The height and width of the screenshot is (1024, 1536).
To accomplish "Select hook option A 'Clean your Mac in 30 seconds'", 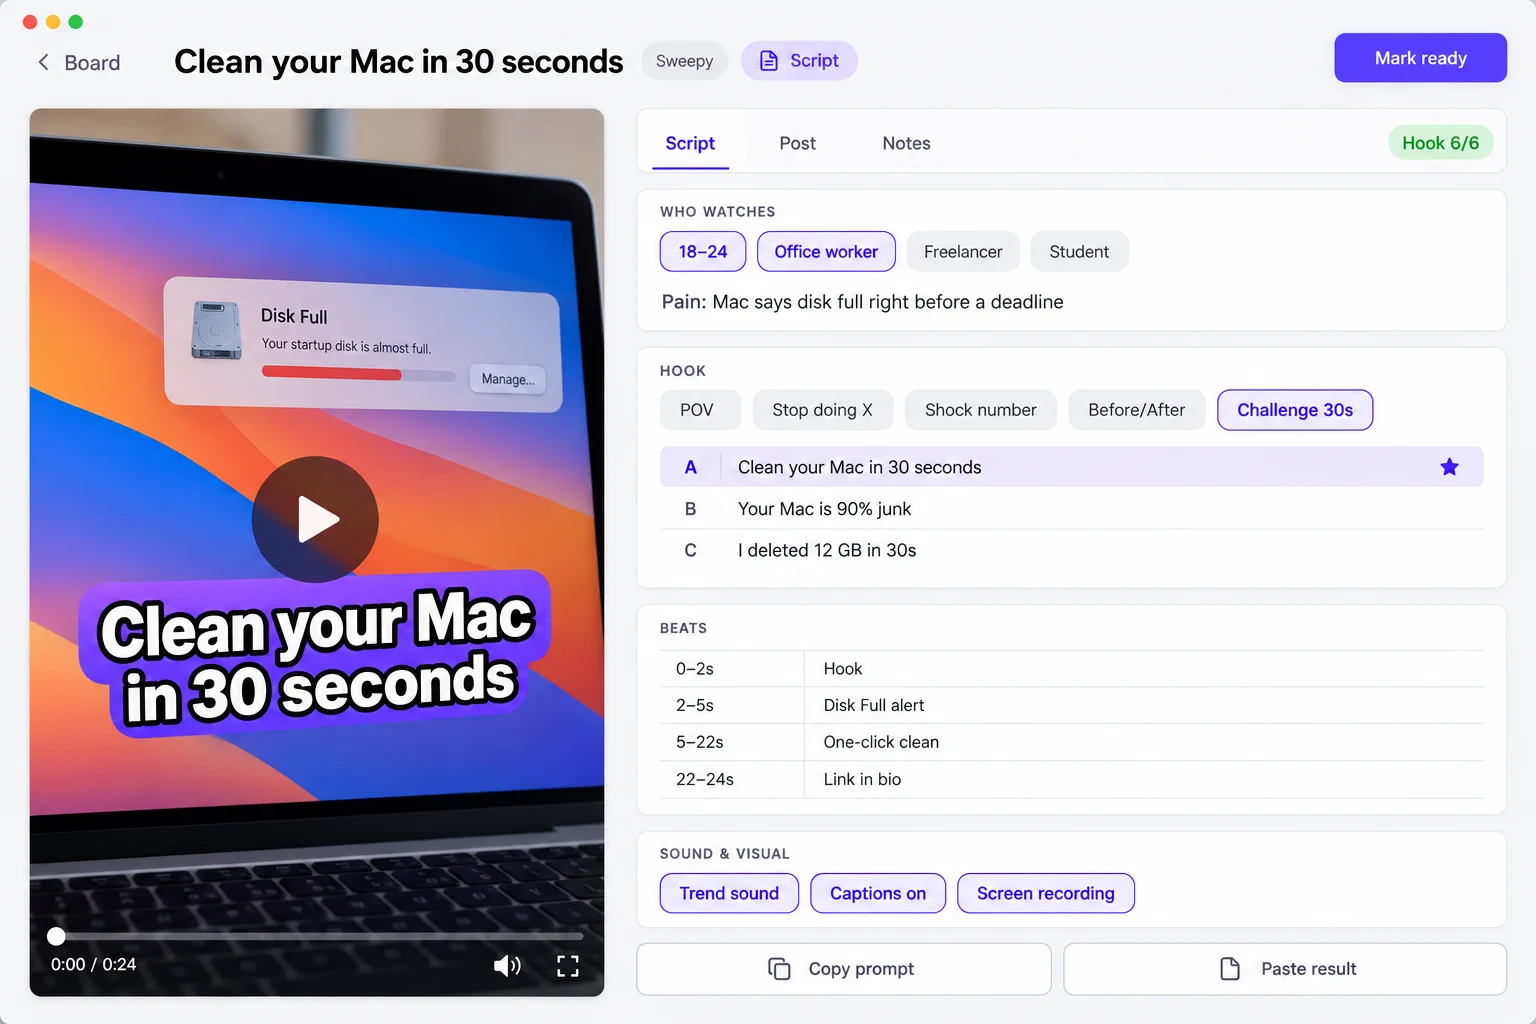I will pyautogui.click(x=1072, y=467).
